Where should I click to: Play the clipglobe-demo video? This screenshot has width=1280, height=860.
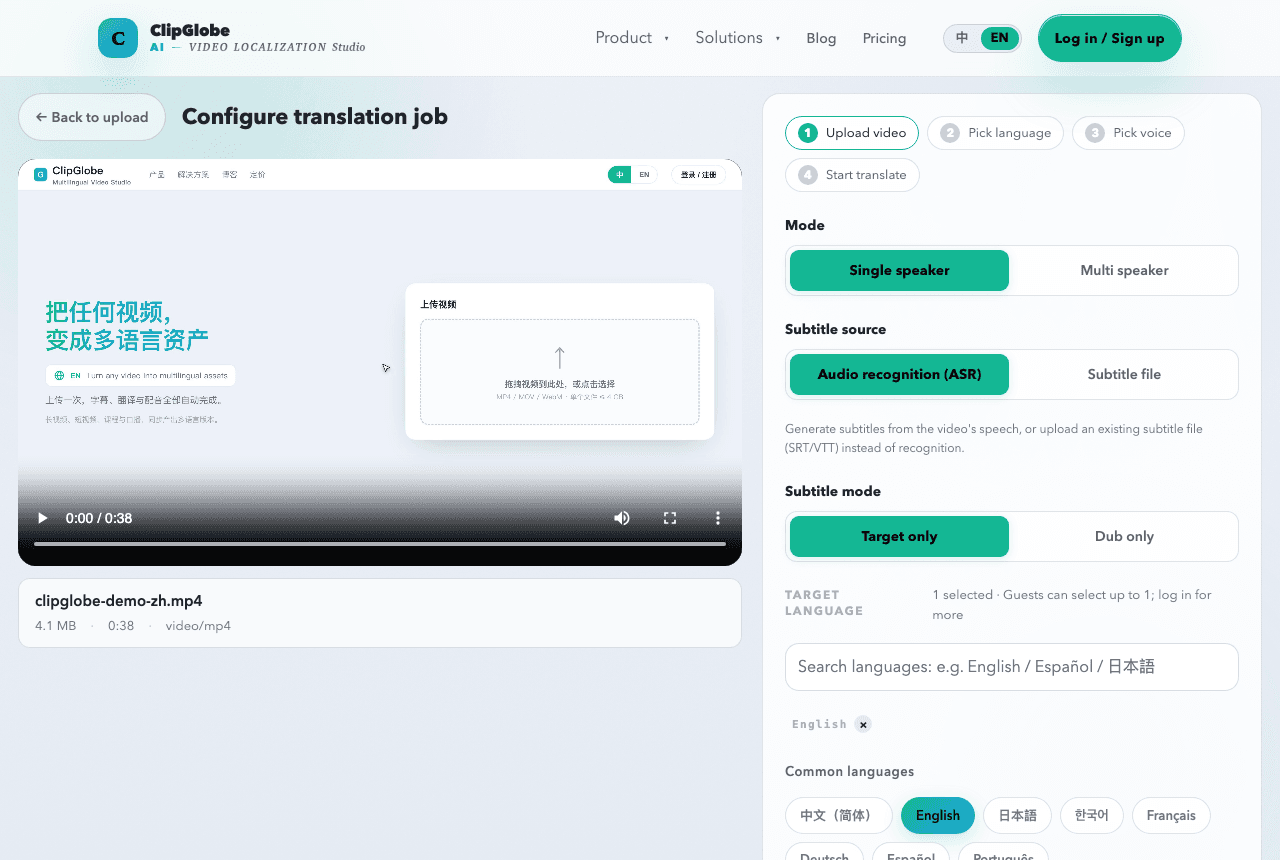(42, 518)
